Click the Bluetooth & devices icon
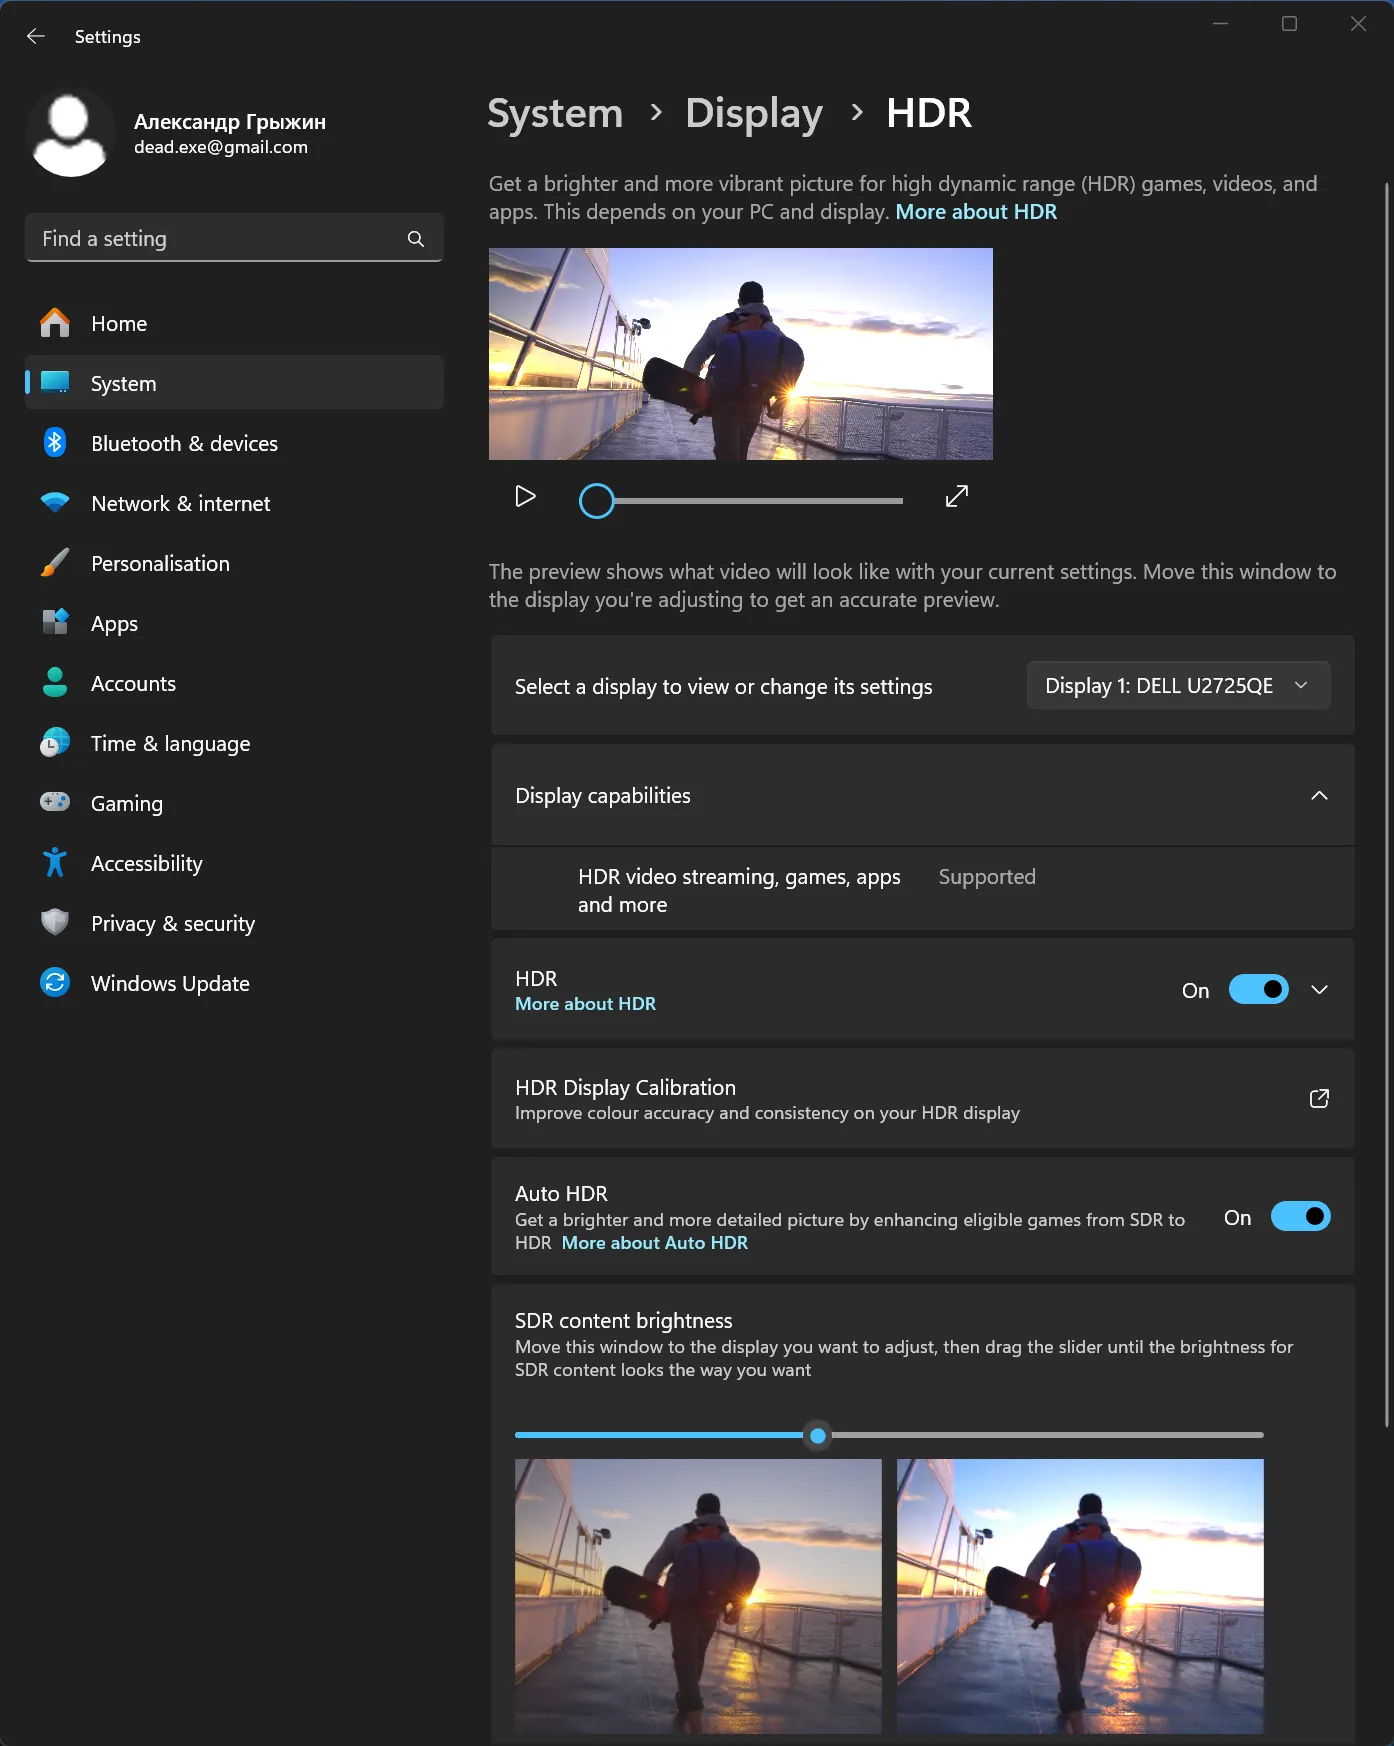1394x1746 pixels. coord(55,443)
